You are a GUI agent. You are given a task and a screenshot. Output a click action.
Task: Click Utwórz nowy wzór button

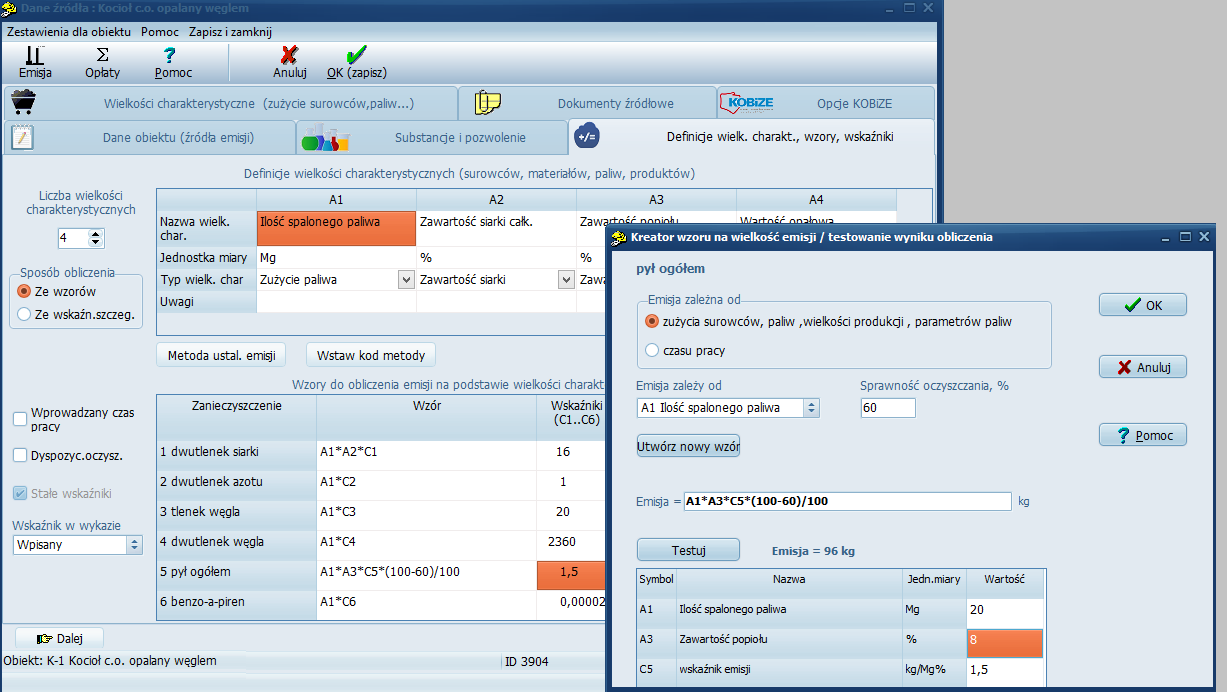688,445
